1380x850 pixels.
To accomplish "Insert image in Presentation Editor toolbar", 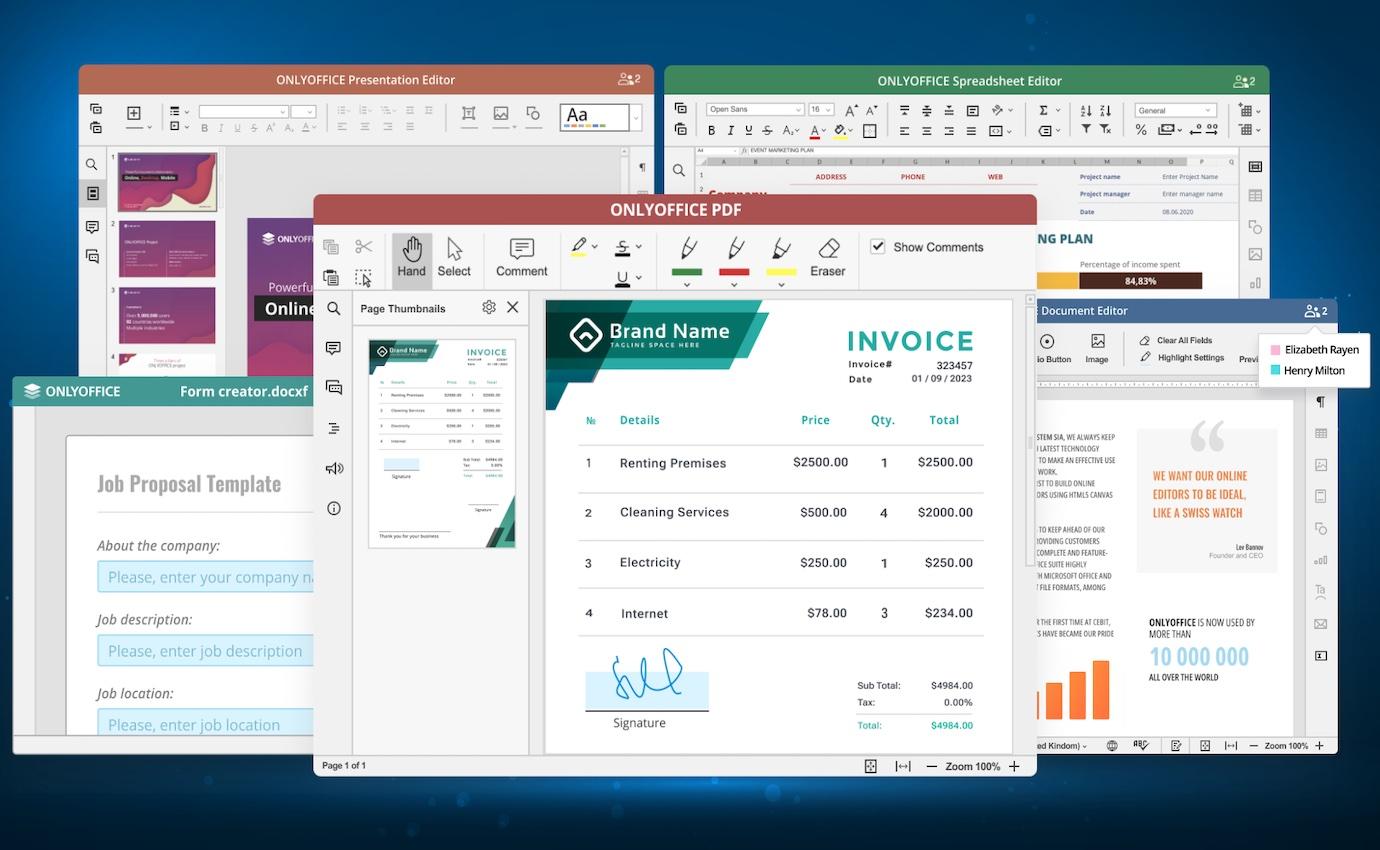I will point(501,114).
